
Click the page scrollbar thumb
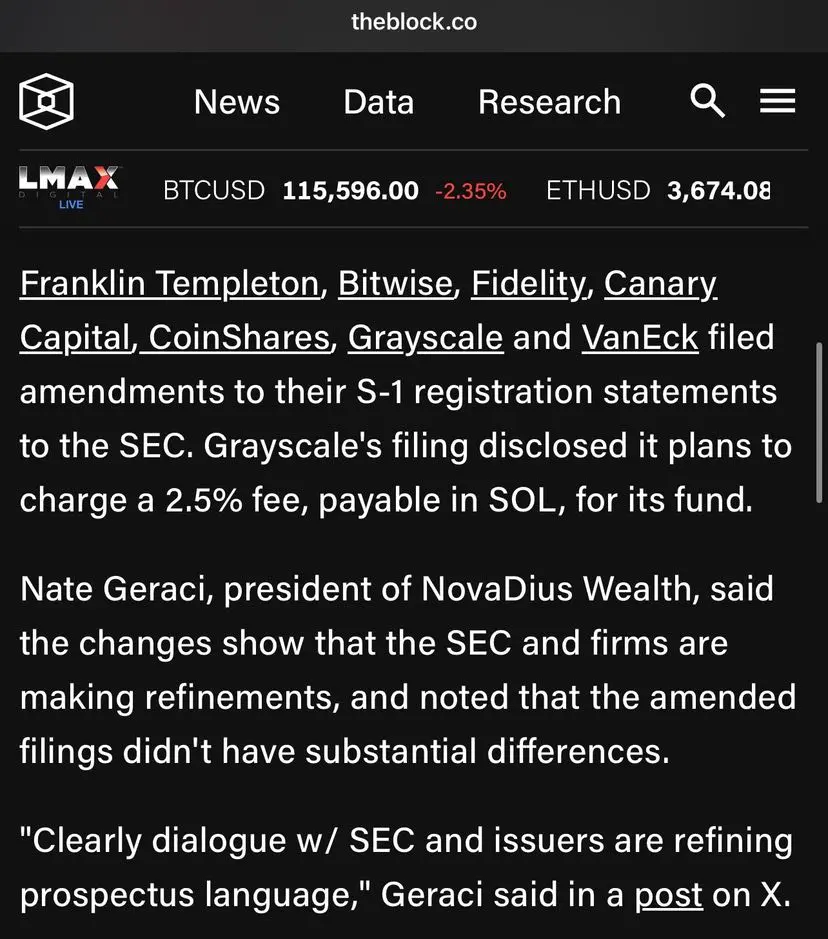point(819,422)
